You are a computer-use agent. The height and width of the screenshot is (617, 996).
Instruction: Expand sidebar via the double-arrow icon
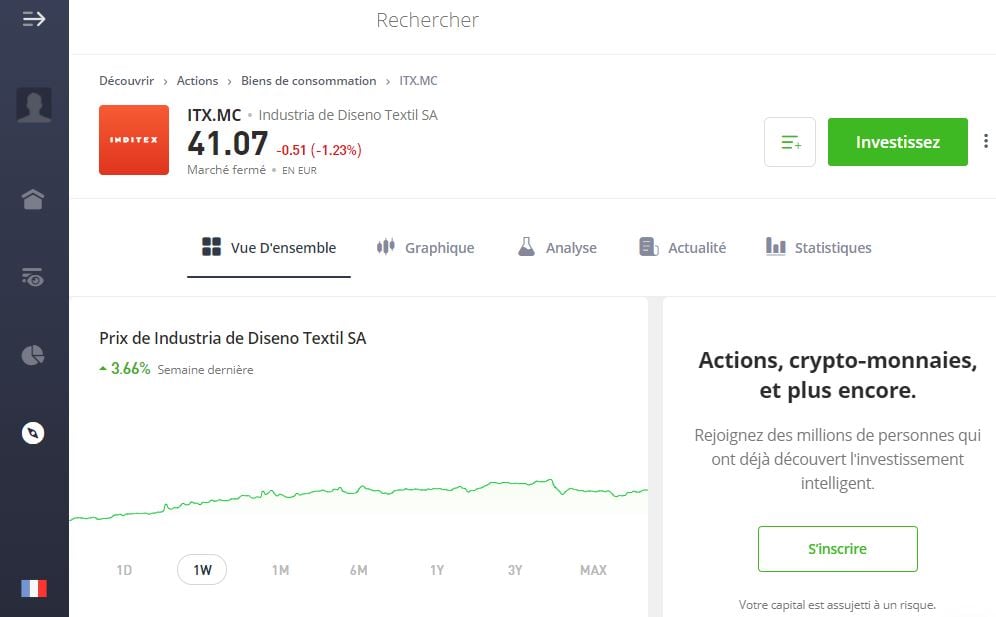tap(34, 18)
